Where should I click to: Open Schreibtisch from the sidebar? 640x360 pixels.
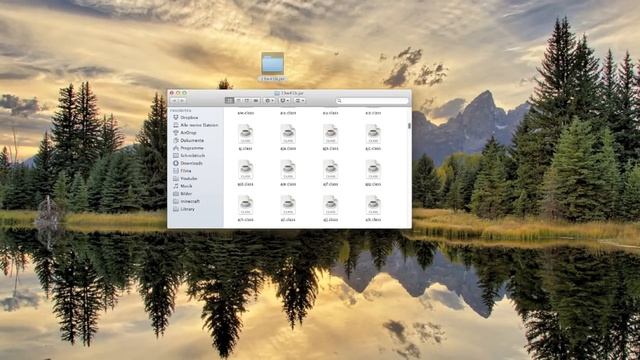pos(189,156)
